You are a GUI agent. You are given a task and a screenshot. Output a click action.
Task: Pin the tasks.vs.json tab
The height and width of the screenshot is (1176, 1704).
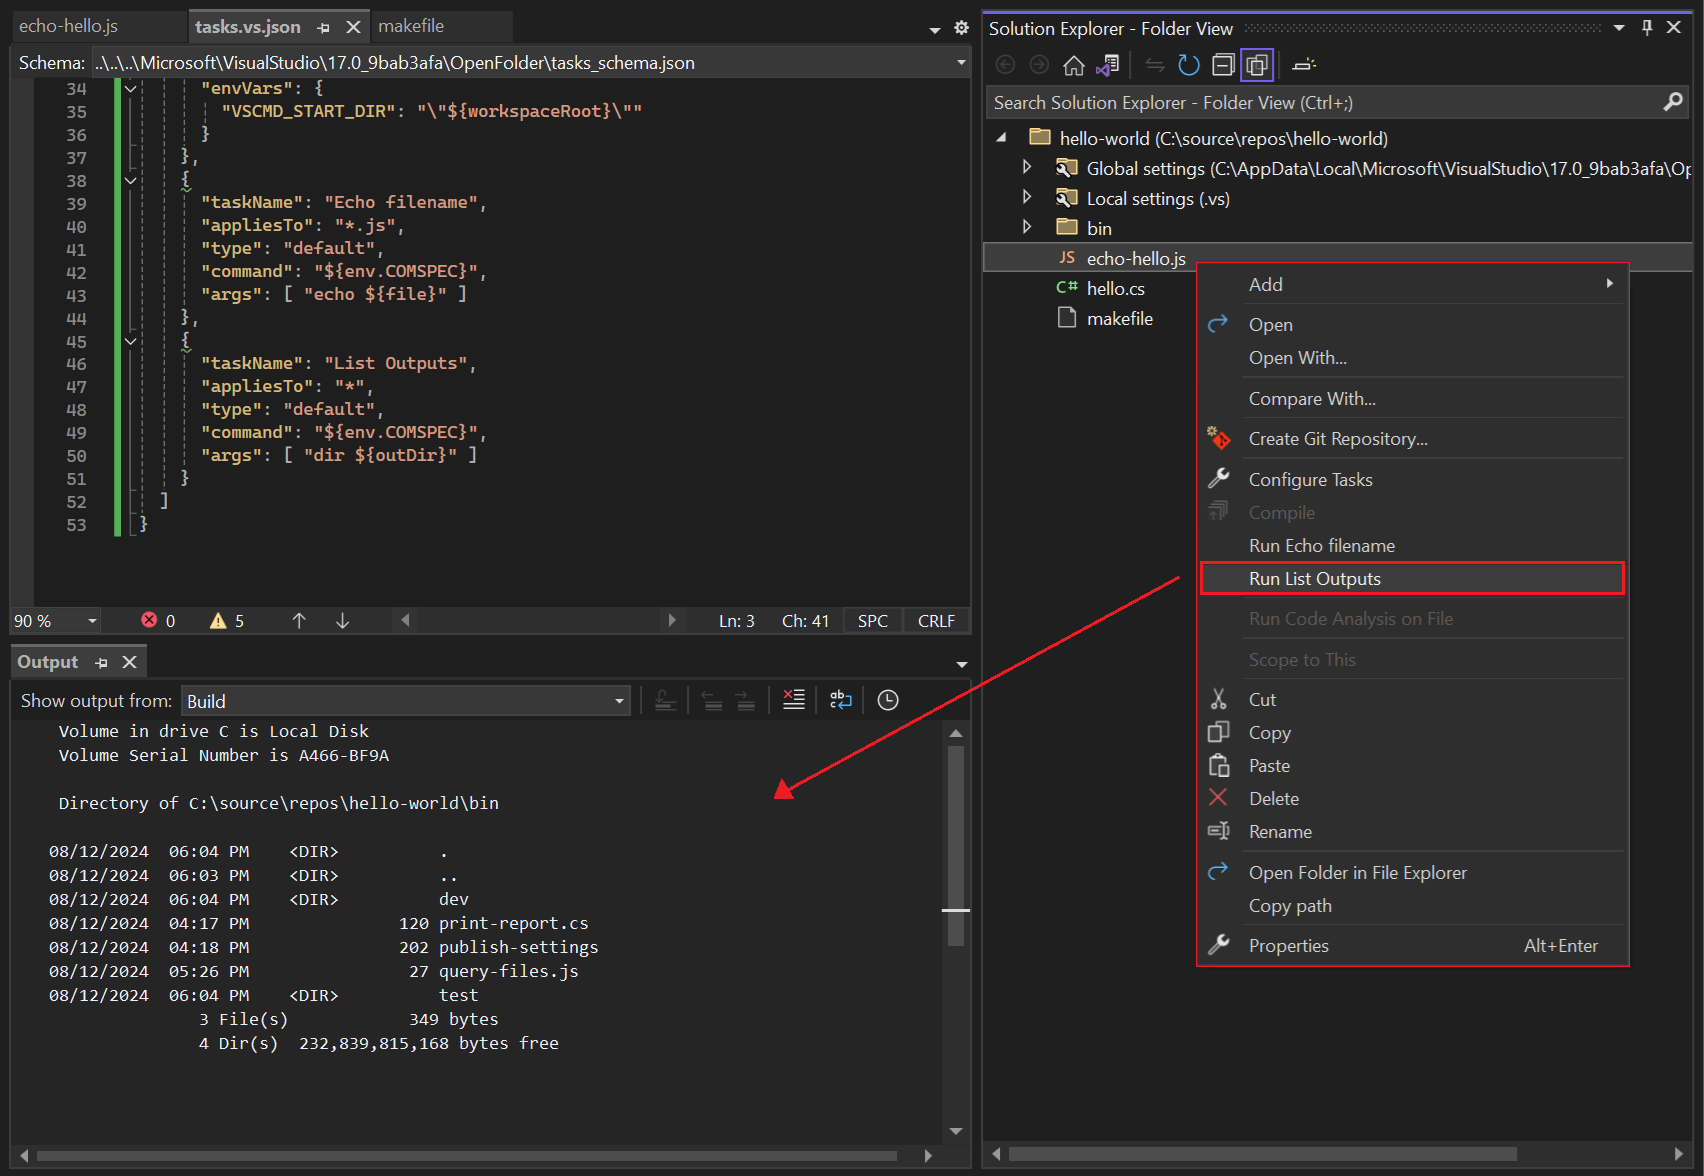coord(322,26)
